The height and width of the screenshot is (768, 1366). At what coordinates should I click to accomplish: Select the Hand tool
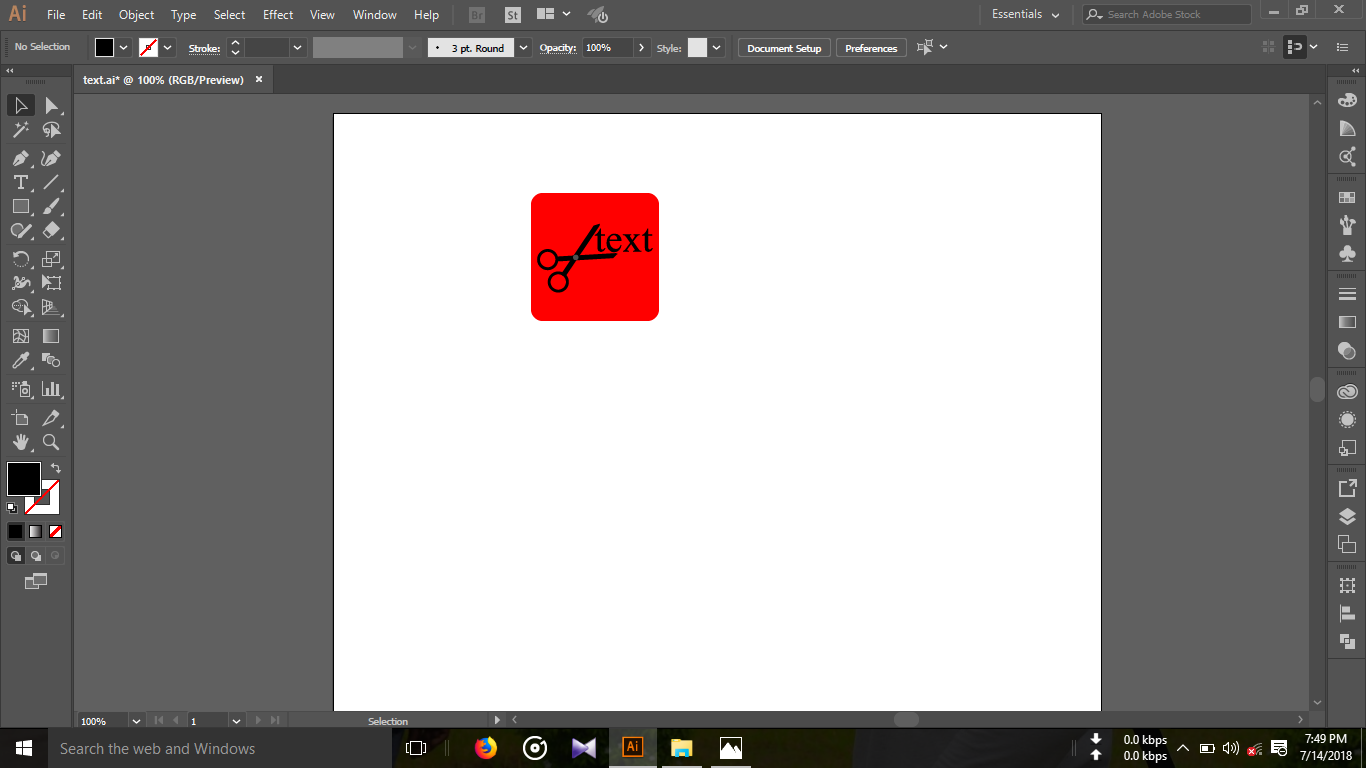pyautogui.click(x=20, y=442)
